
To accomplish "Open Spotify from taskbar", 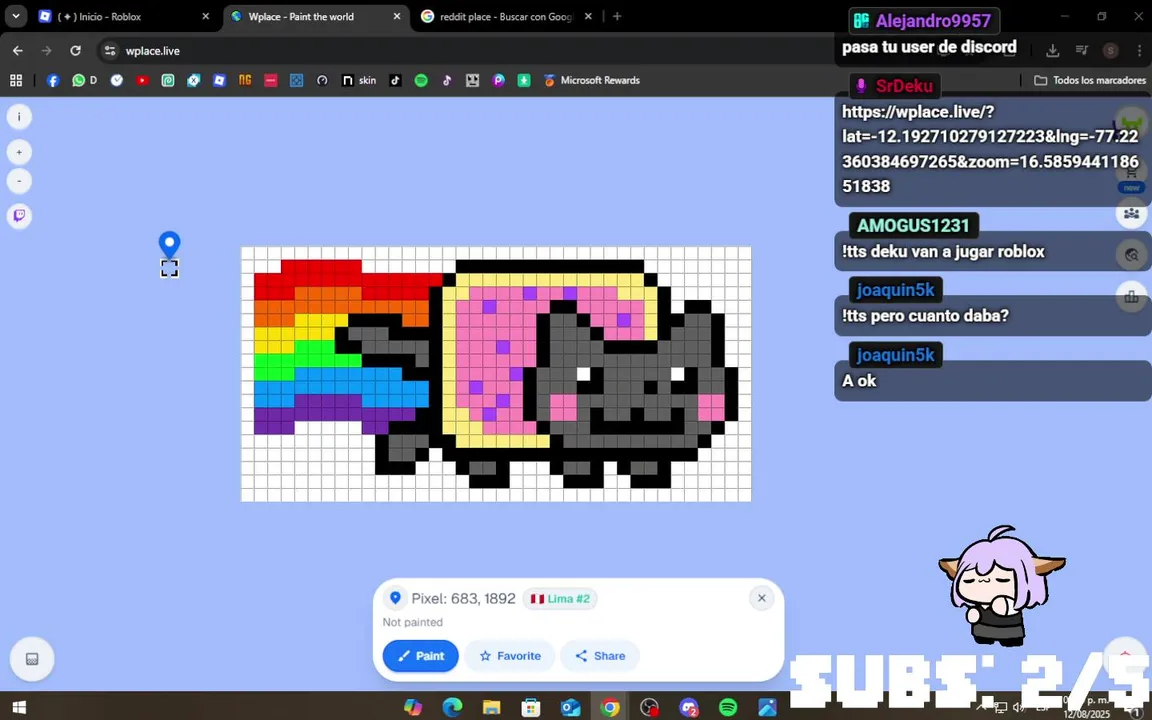I will (728, 707).
